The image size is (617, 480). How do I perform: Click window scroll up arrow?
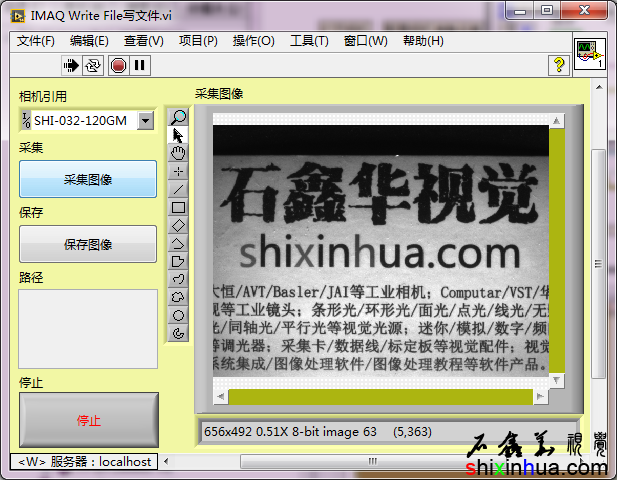tap(599, 87)
